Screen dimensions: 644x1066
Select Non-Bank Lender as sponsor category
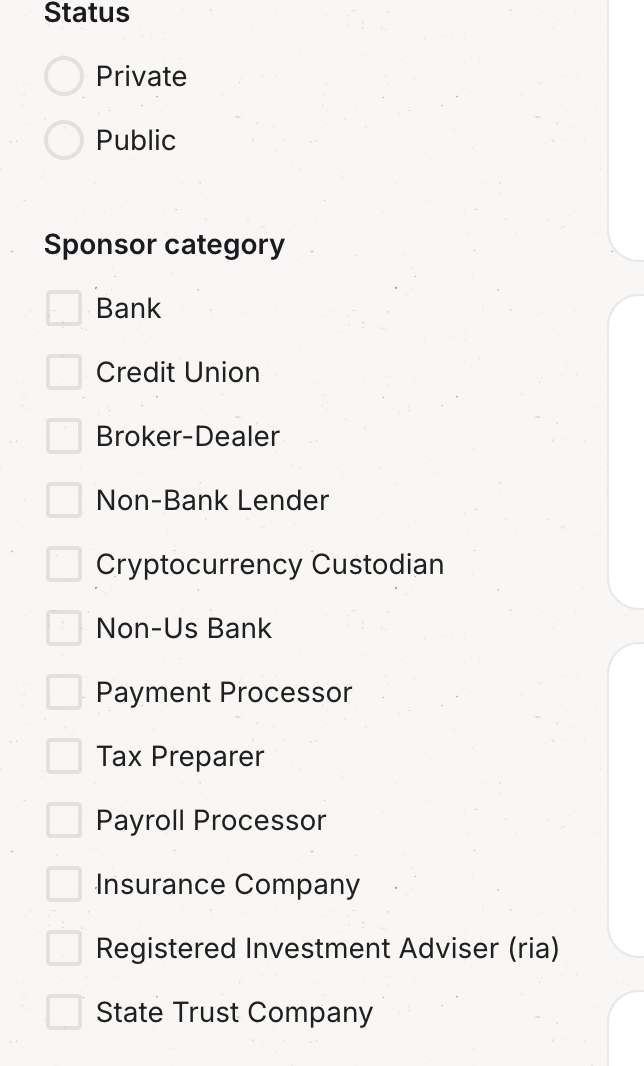coord(63,500)
